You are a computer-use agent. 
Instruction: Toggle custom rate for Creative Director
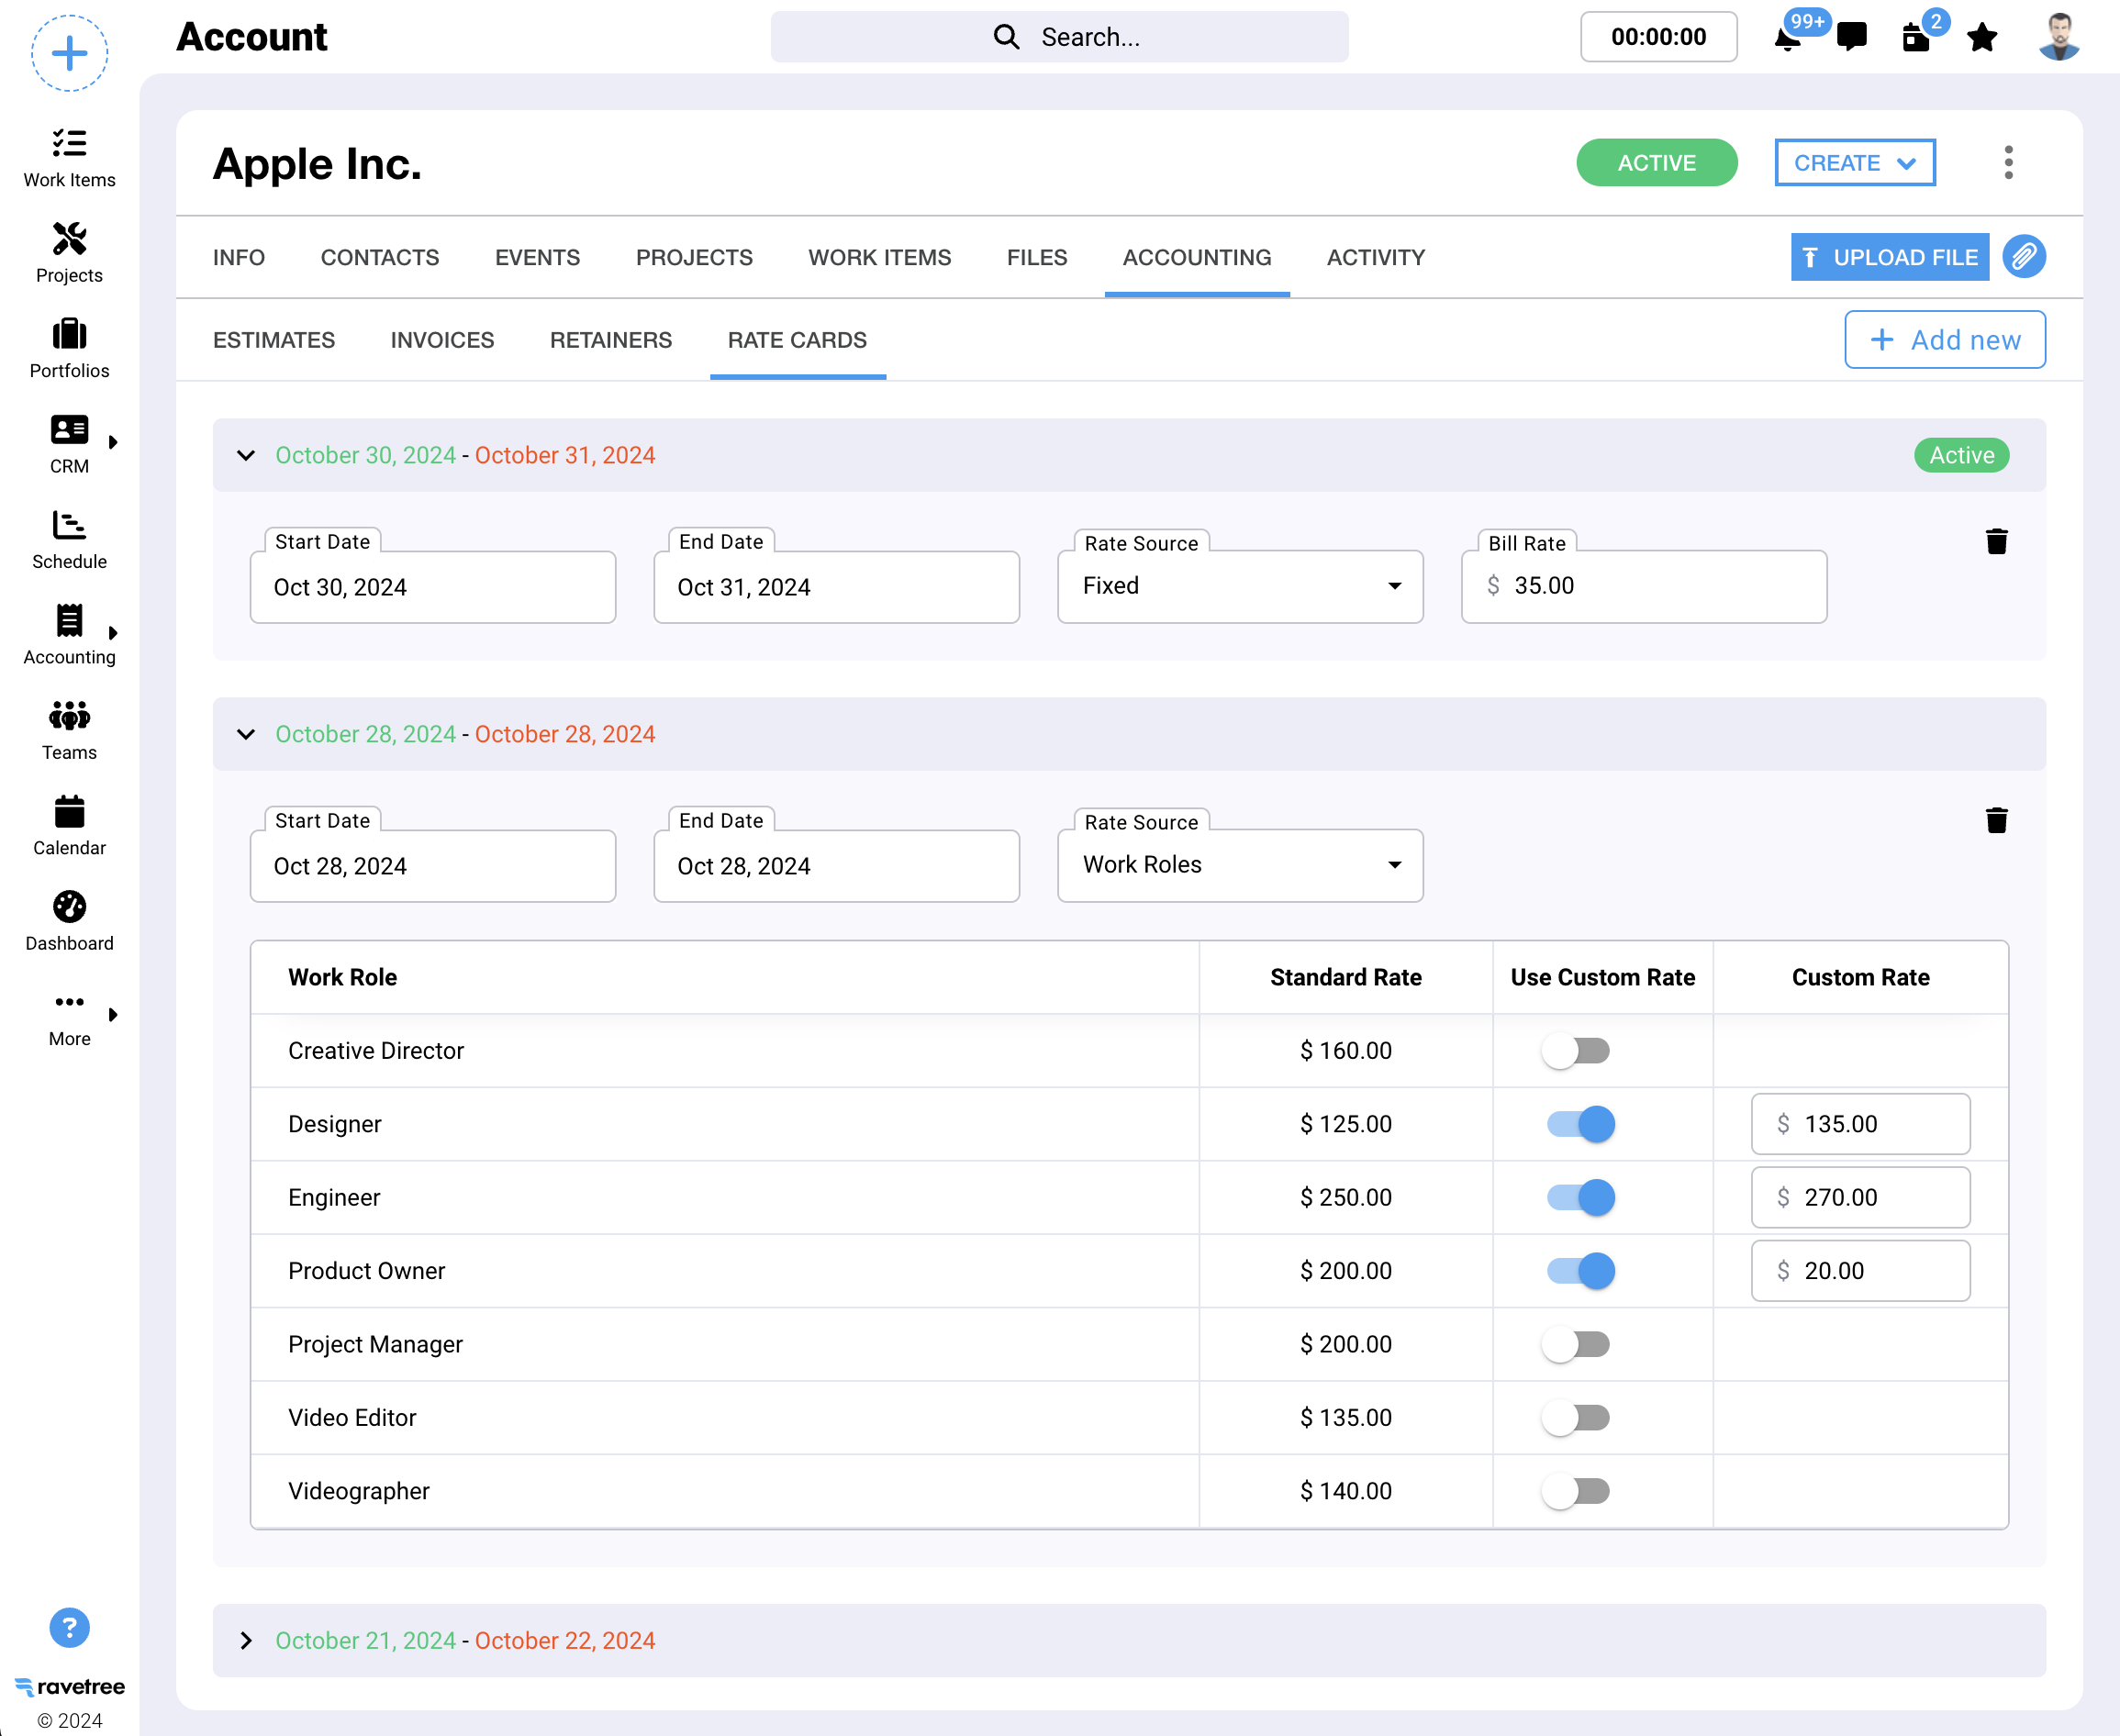pyautogui.click(x=1577, y=1051)
